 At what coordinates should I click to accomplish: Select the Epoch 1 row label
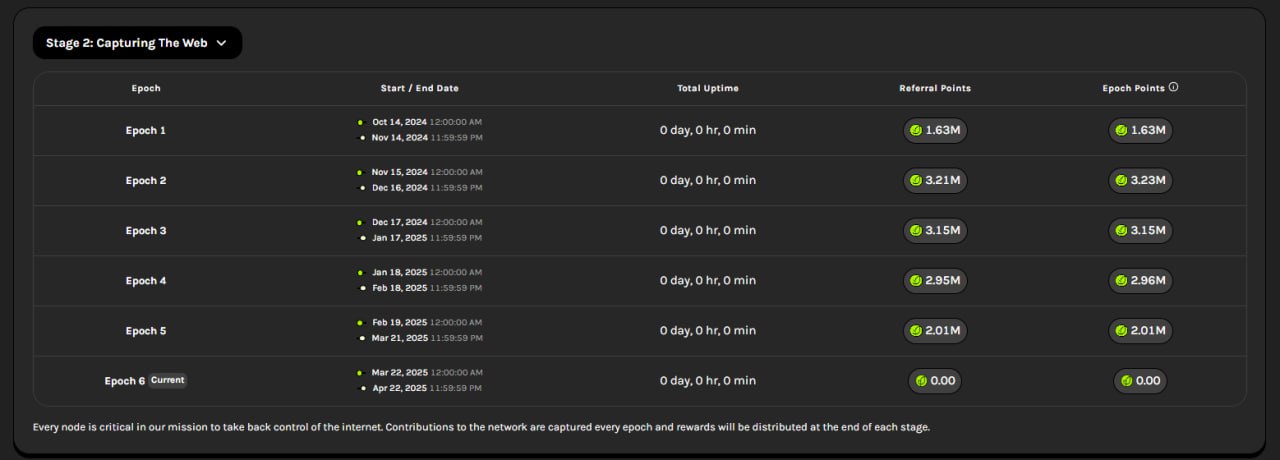146,131
